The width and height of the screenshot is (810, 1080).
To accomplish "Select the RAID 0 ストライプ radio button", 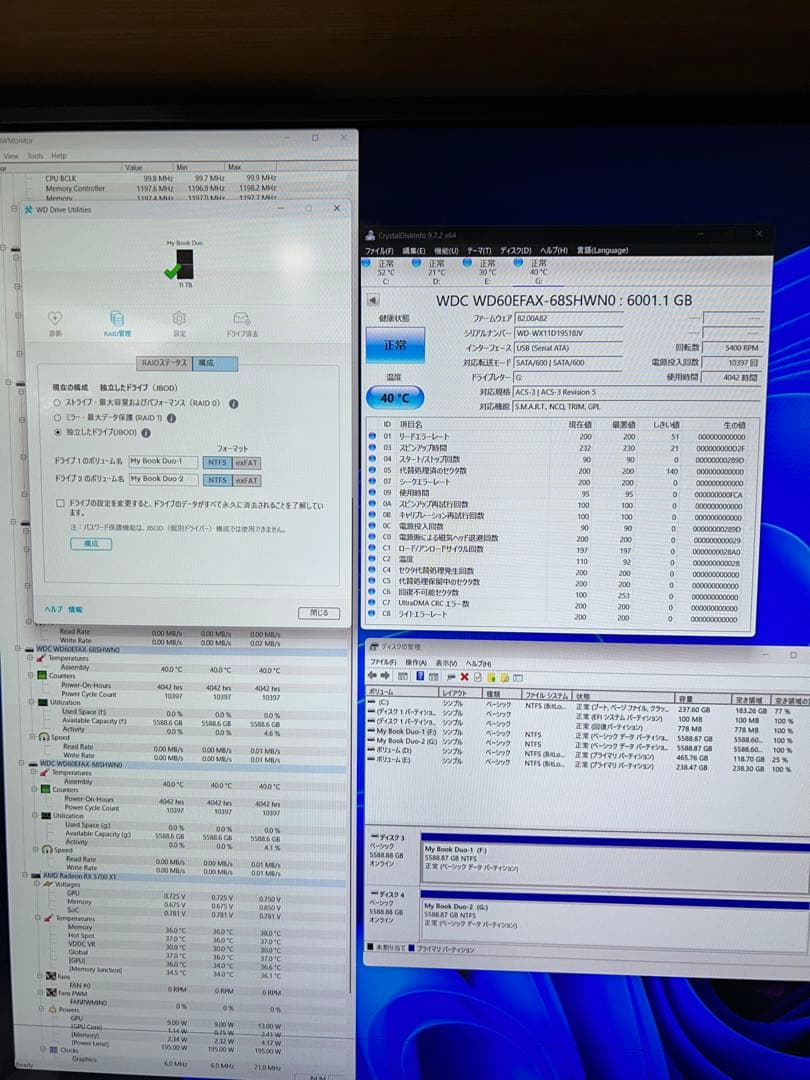I will pyautogui.click(x=56, y=401).
